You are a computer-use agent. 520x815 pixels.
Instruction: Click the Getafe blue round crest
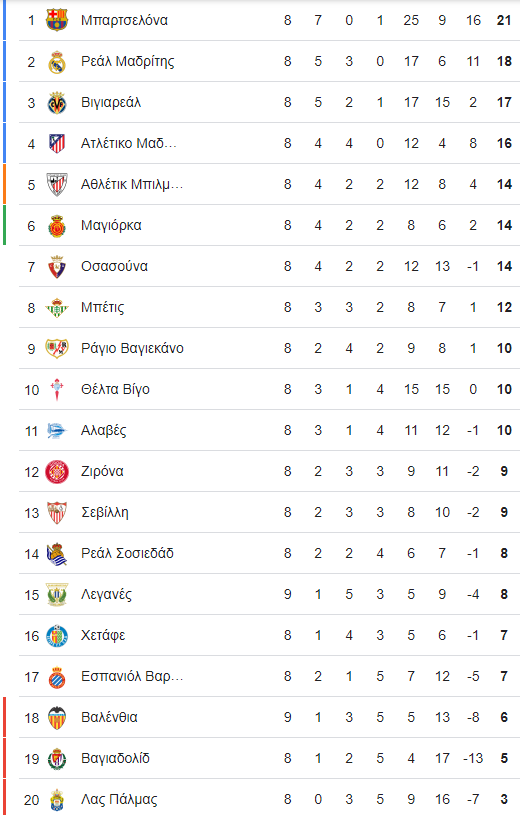[57, 635]
